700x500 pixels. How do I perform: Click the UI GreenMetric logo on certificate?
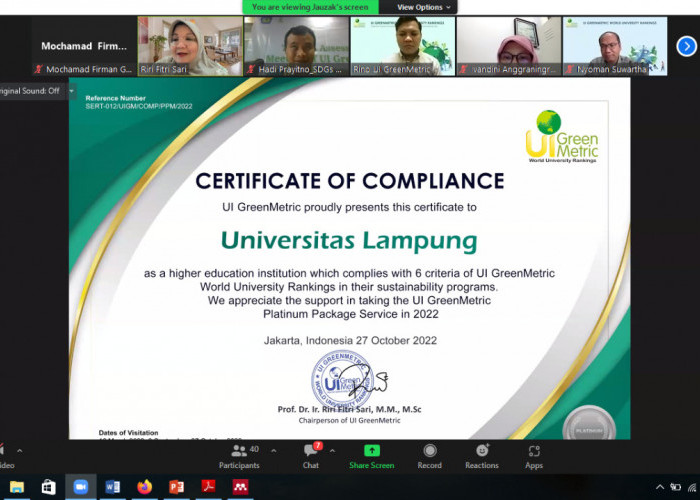click(562, 137)
